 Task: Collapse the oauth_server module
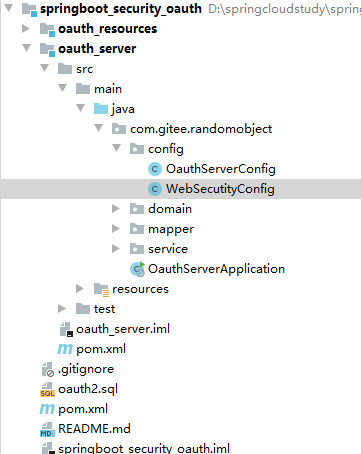27,48
